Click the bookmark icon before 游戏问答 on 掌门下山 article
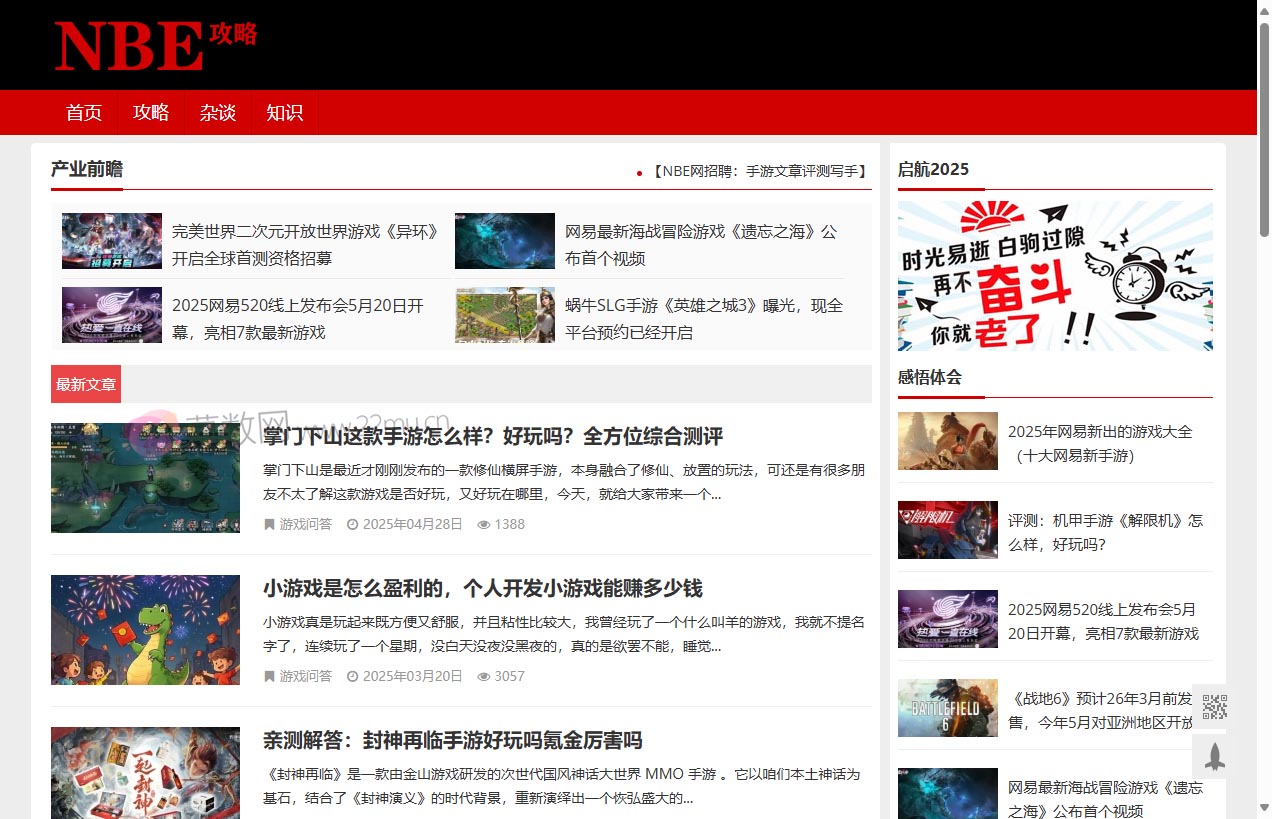 (x=268, y=523)
